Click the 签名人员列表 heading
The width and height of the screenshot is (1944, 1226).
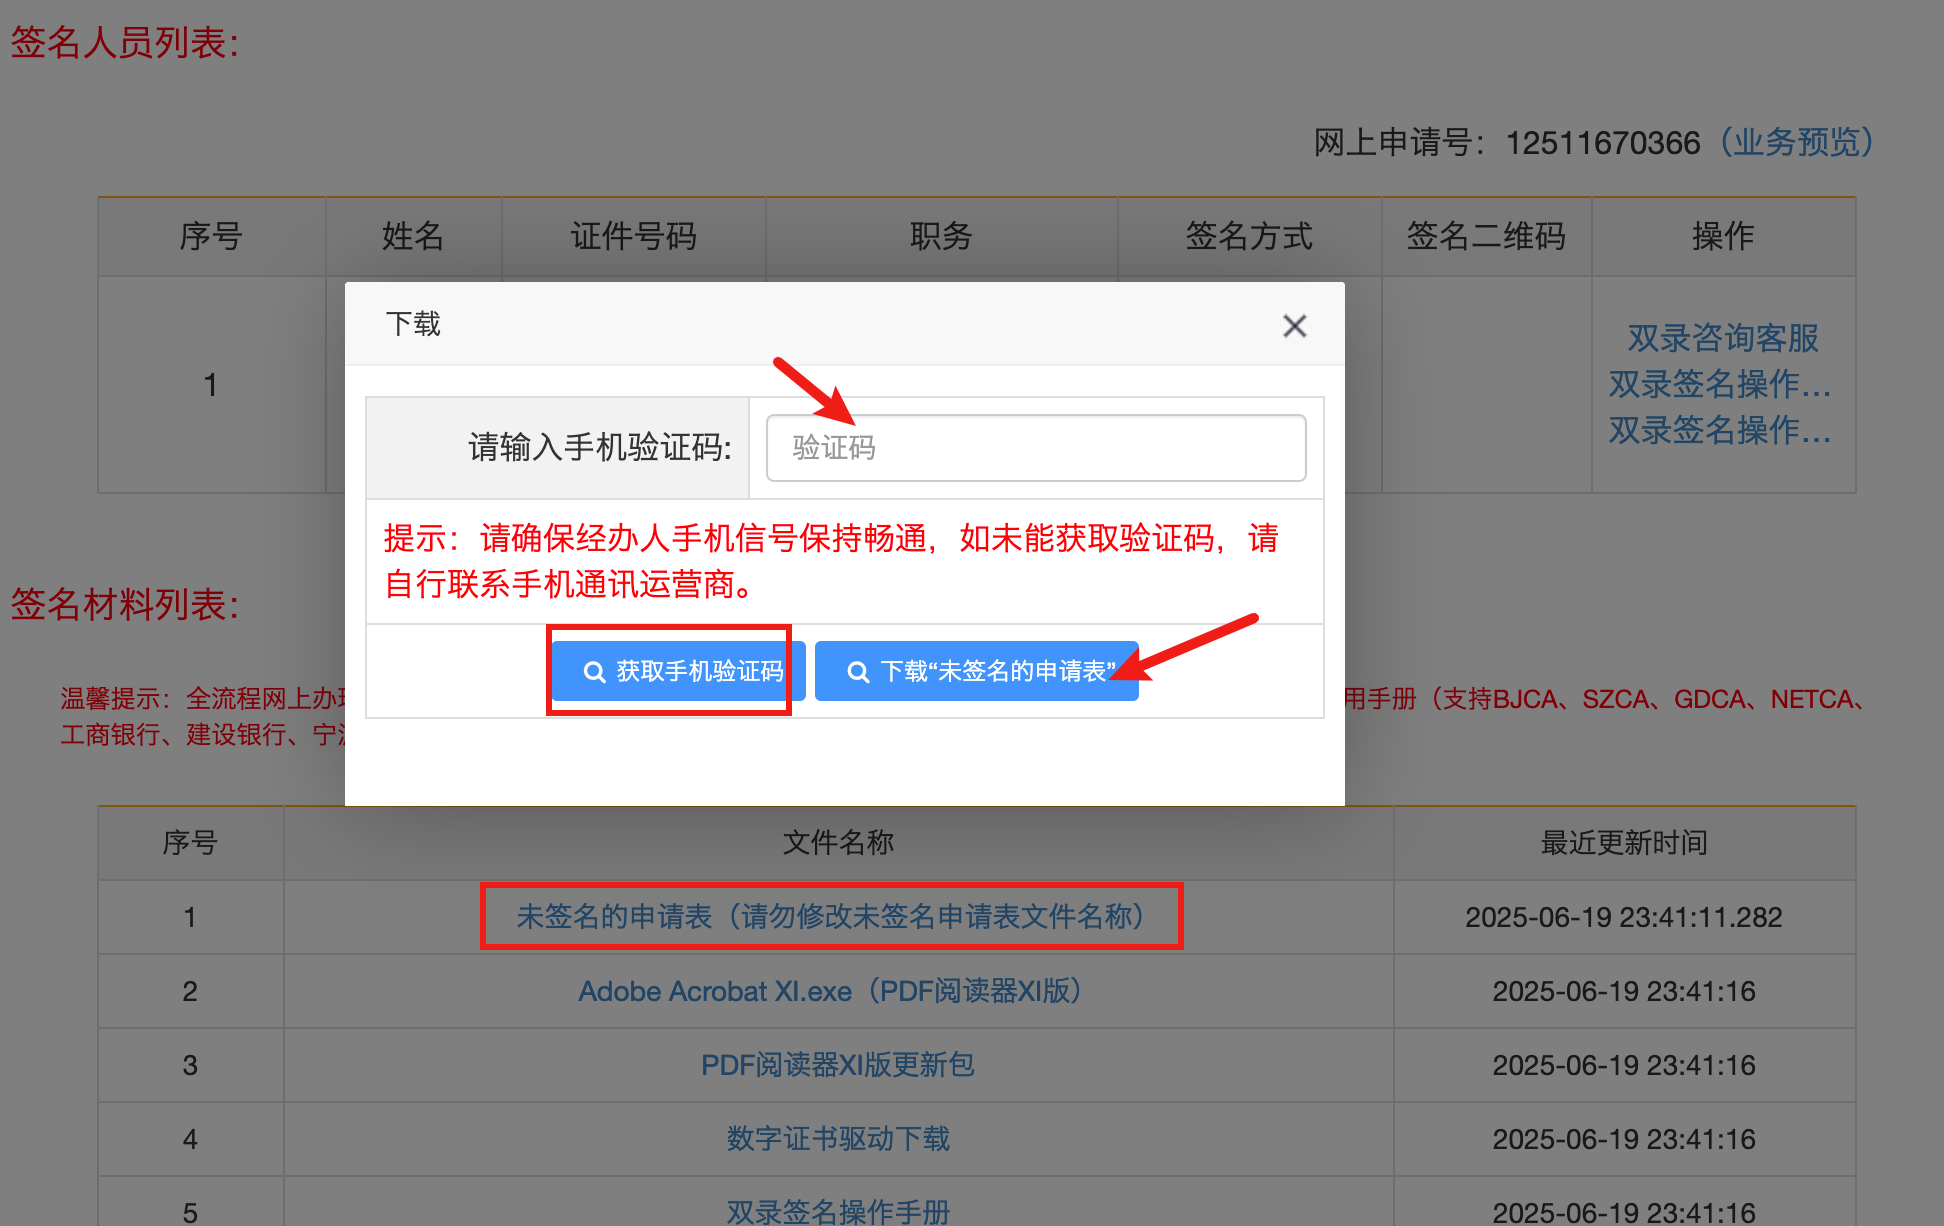(125, 42)
